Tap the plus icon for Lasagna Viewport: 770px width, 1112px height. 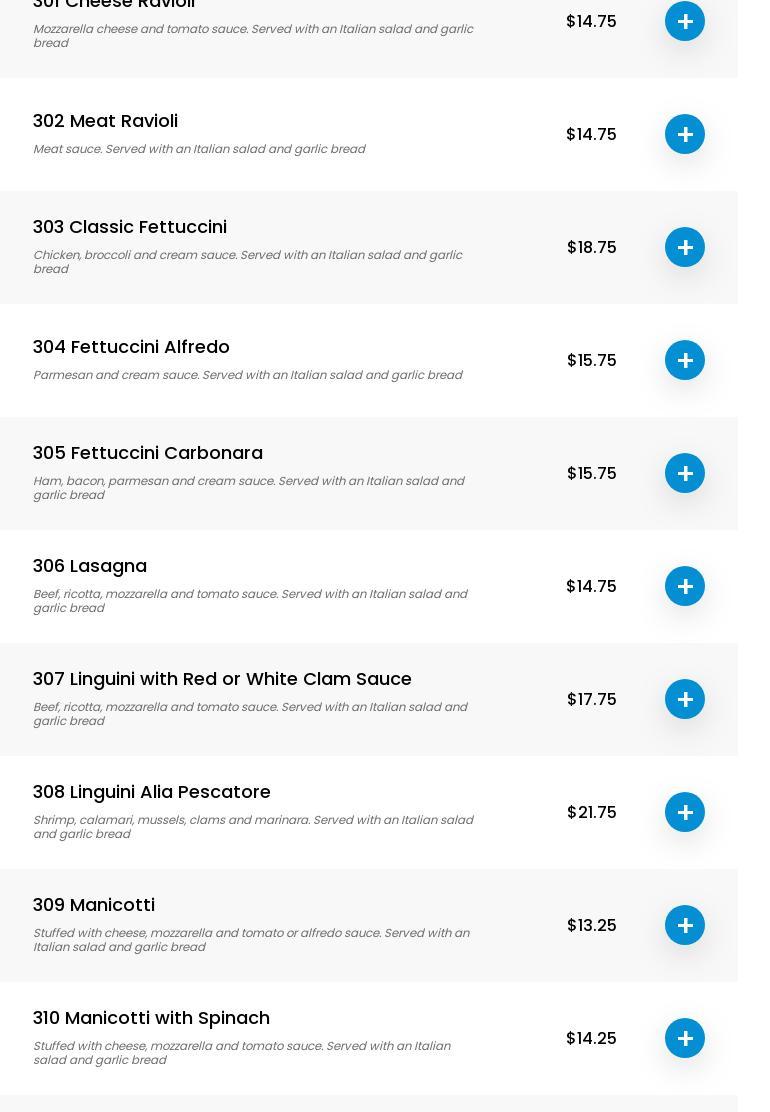tap(685, 586)
